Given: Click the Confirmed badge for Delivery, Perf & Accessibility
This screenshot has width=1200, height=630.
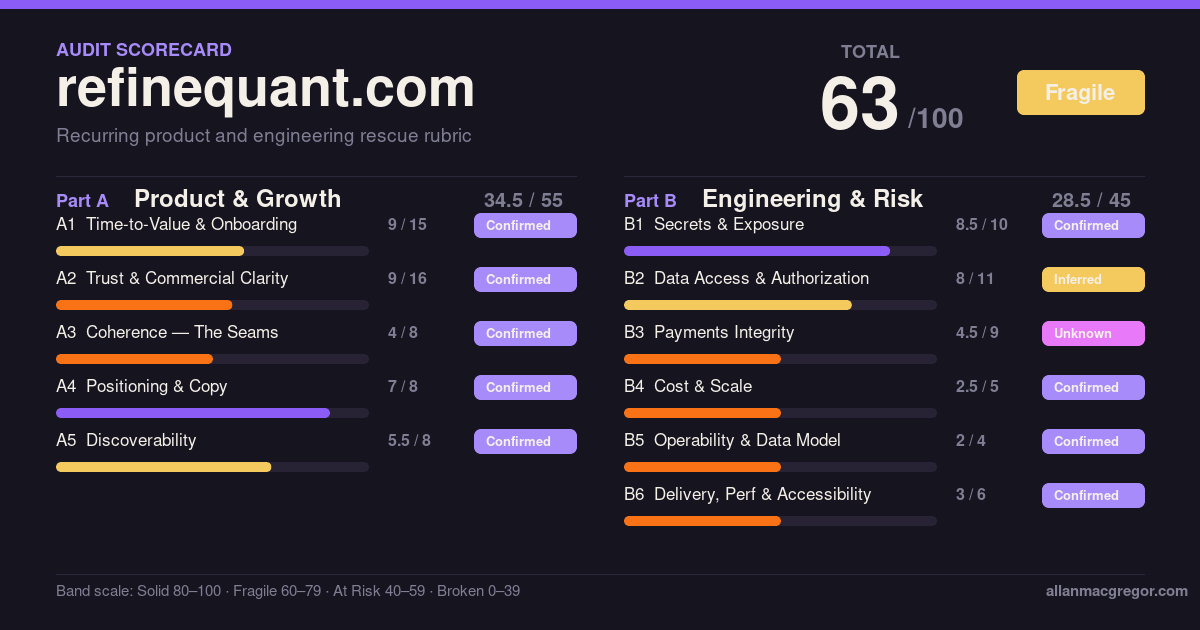Looking at the screenshot, I should tap(1093, 495).
